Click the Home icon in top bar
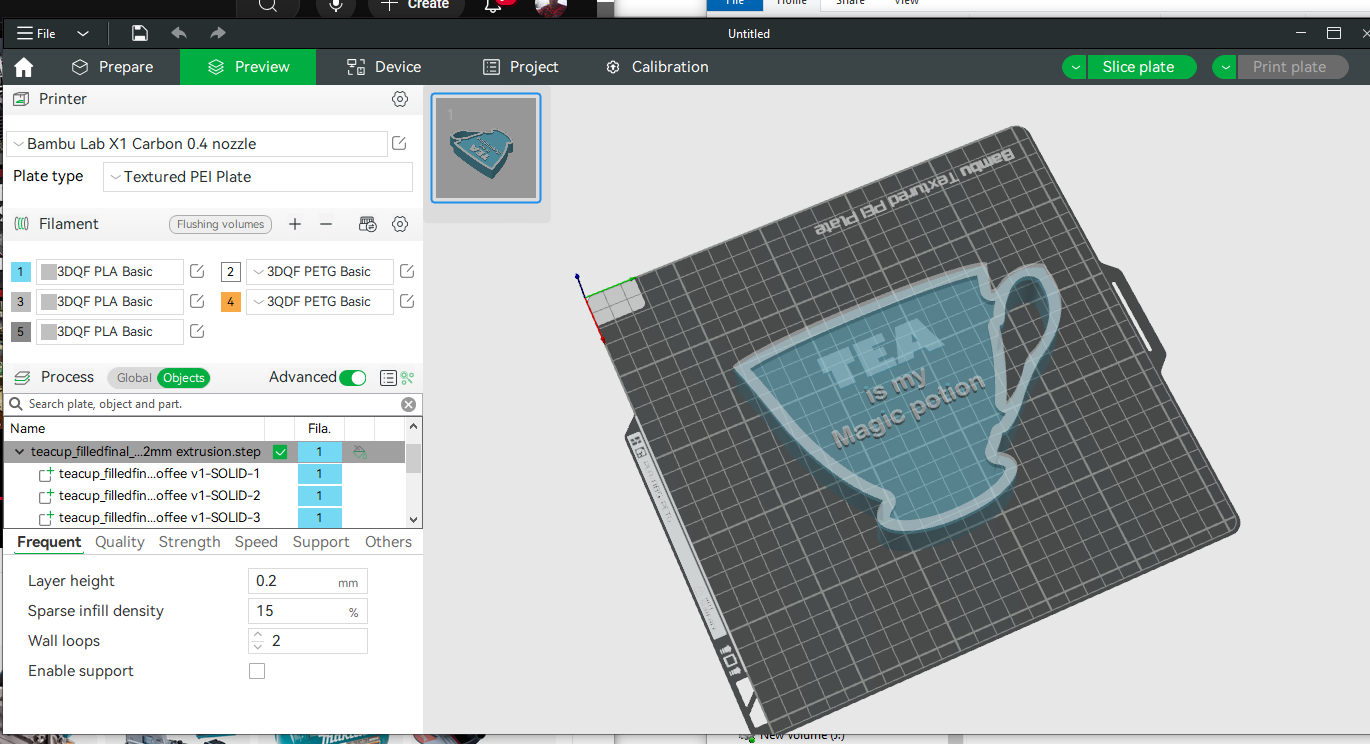The width and height of the screenshot is (1370, 744). pyautogui.click(x=24, y=67)
